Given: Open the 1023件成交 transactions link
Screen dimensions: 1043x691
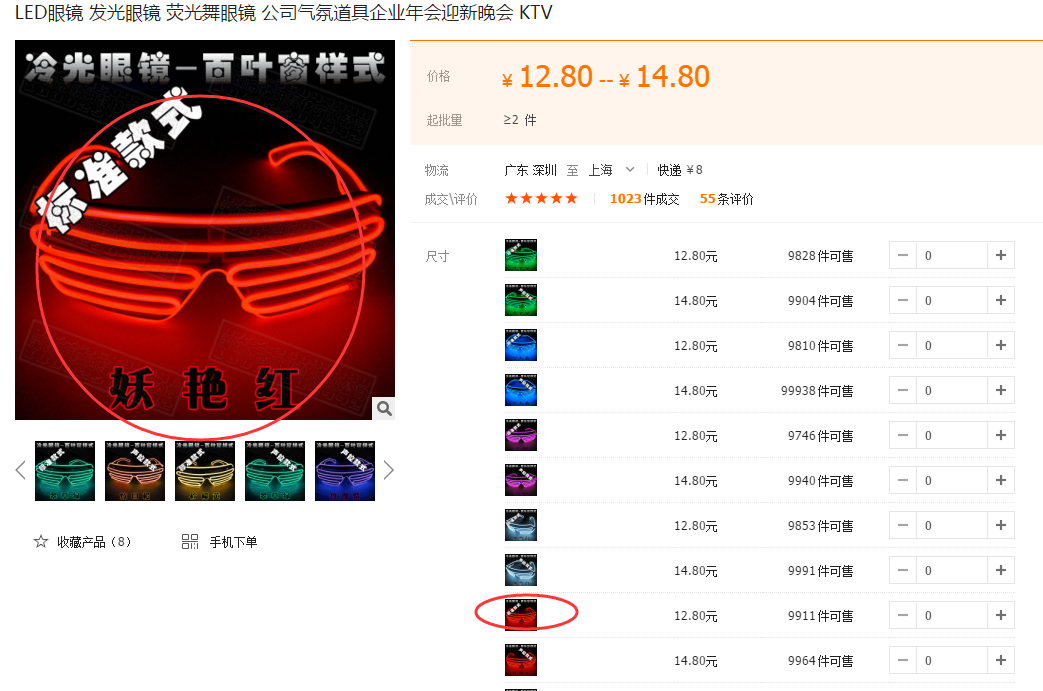Looking at the screenshot, I should click(644, 199).
